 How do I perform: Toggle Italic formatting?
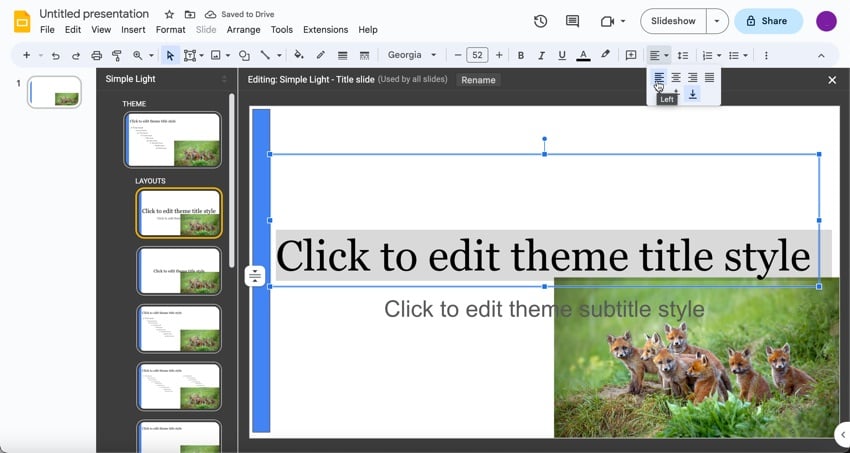point(541,55)
